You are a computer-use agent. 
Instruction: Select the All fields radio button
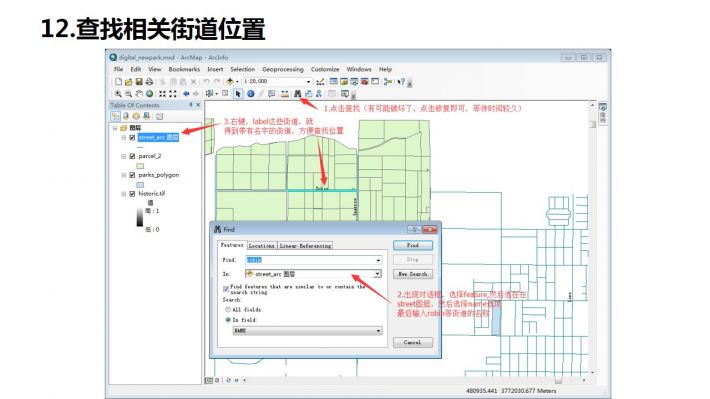point(228,310)
